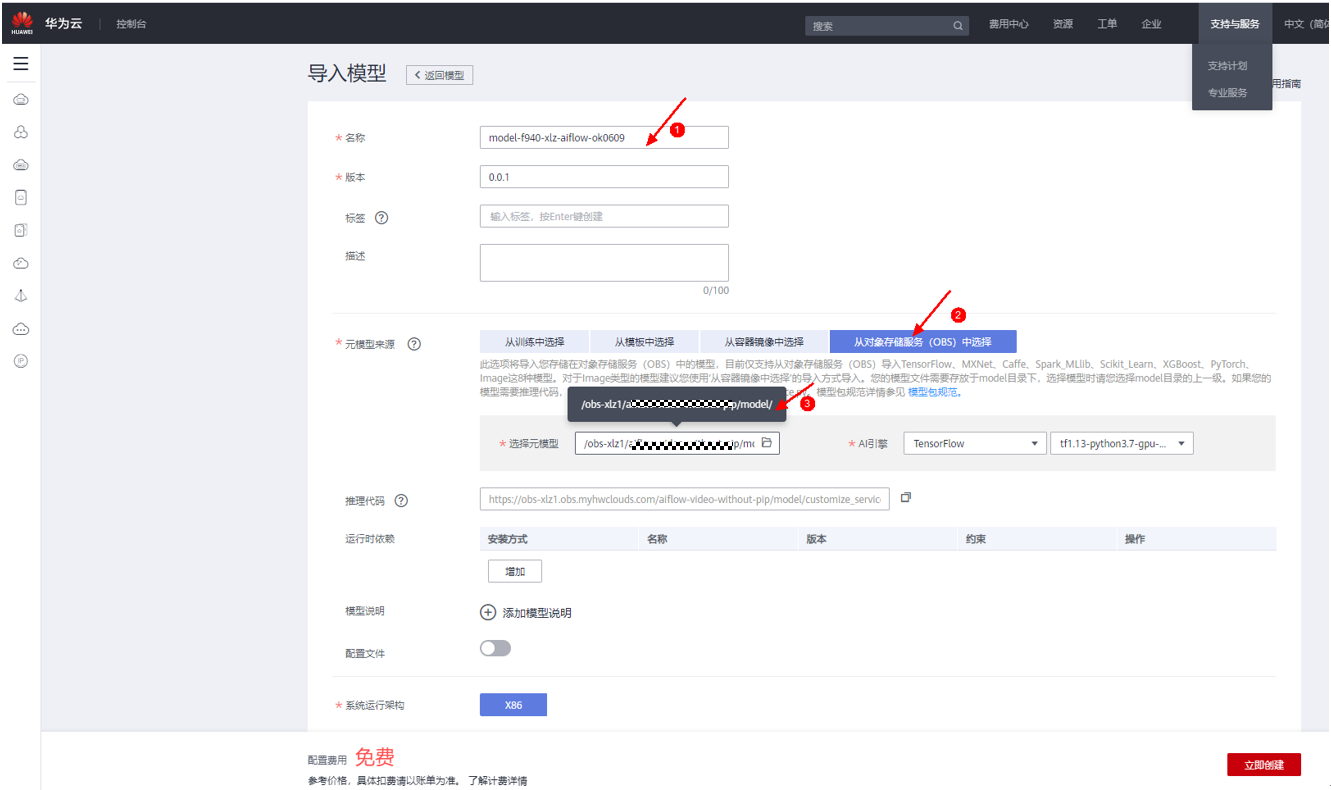Open the 中文 language selector in header
Screen dimensions: 1331x790
1307,24
